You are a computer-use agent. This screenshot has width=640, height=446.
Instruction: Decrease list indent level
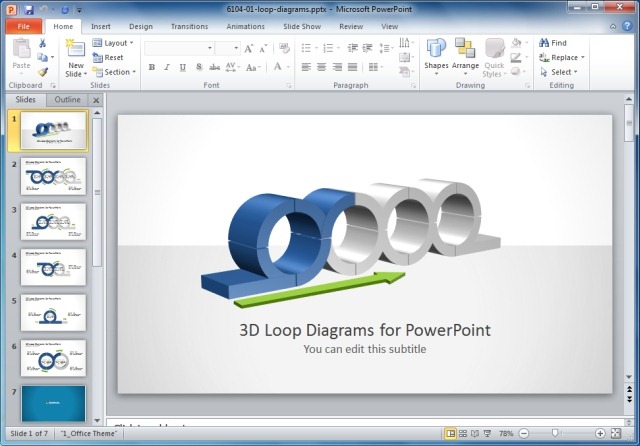click(352, 48)
